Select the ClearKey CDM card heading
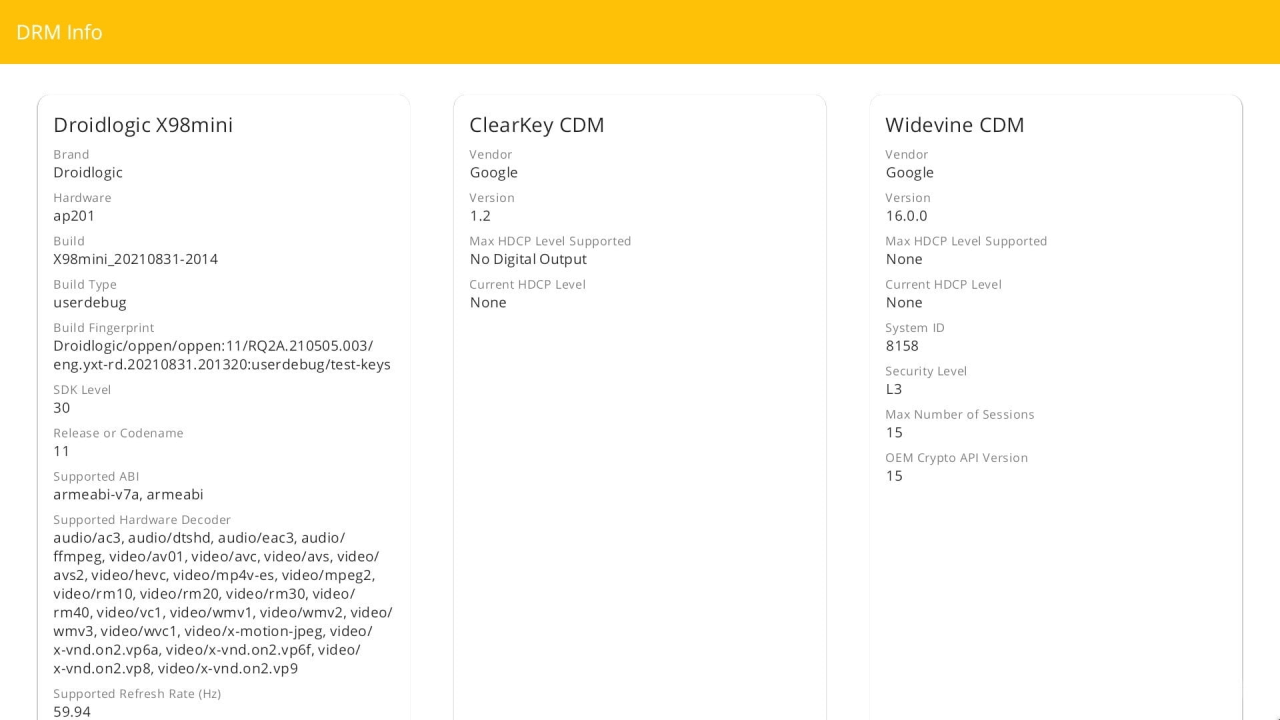This screenshot has height=720, width=1280. click(x=537, y=125)
